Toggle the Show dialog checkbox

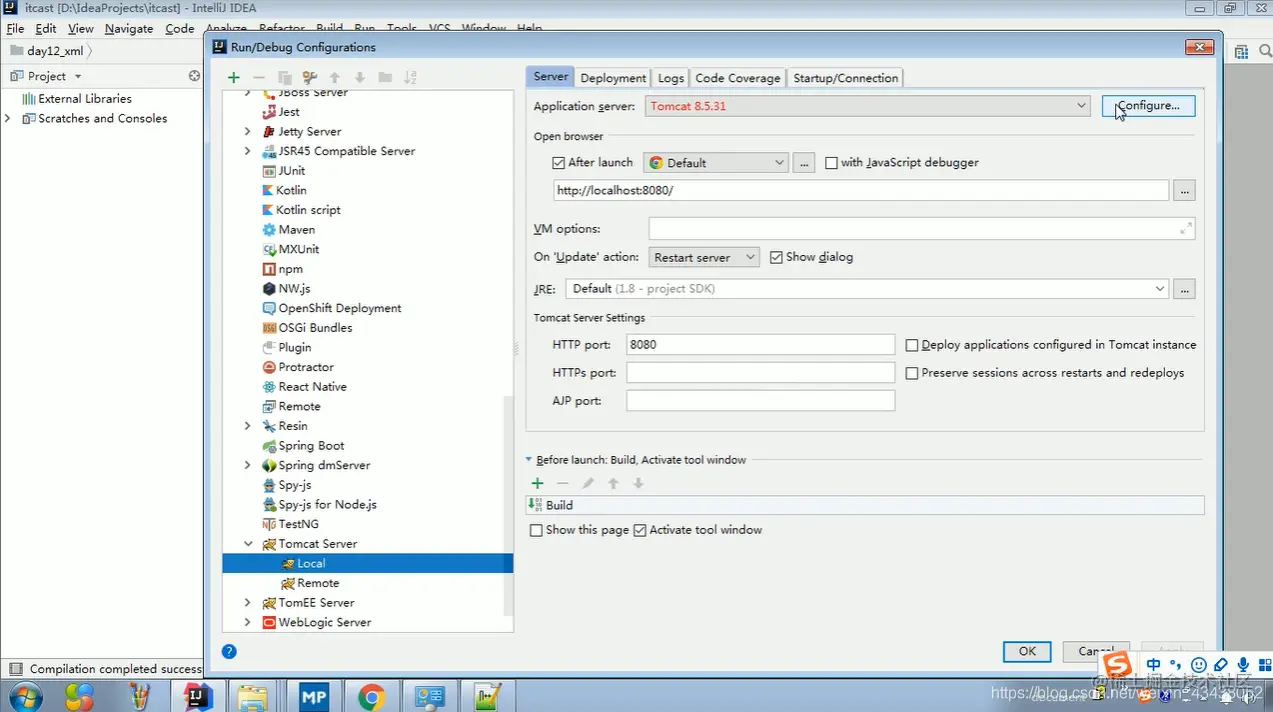point(776,257)
